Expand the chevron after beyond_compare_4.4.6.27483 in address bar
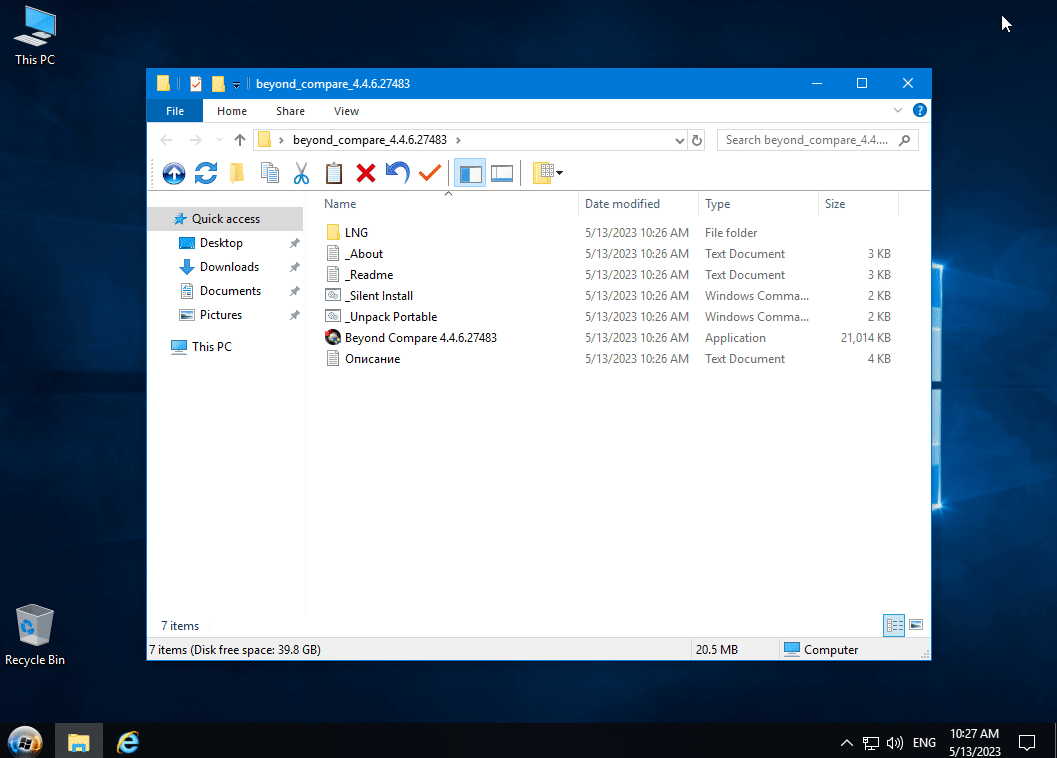The image size is (1057, 758). [x=458, y=140]
